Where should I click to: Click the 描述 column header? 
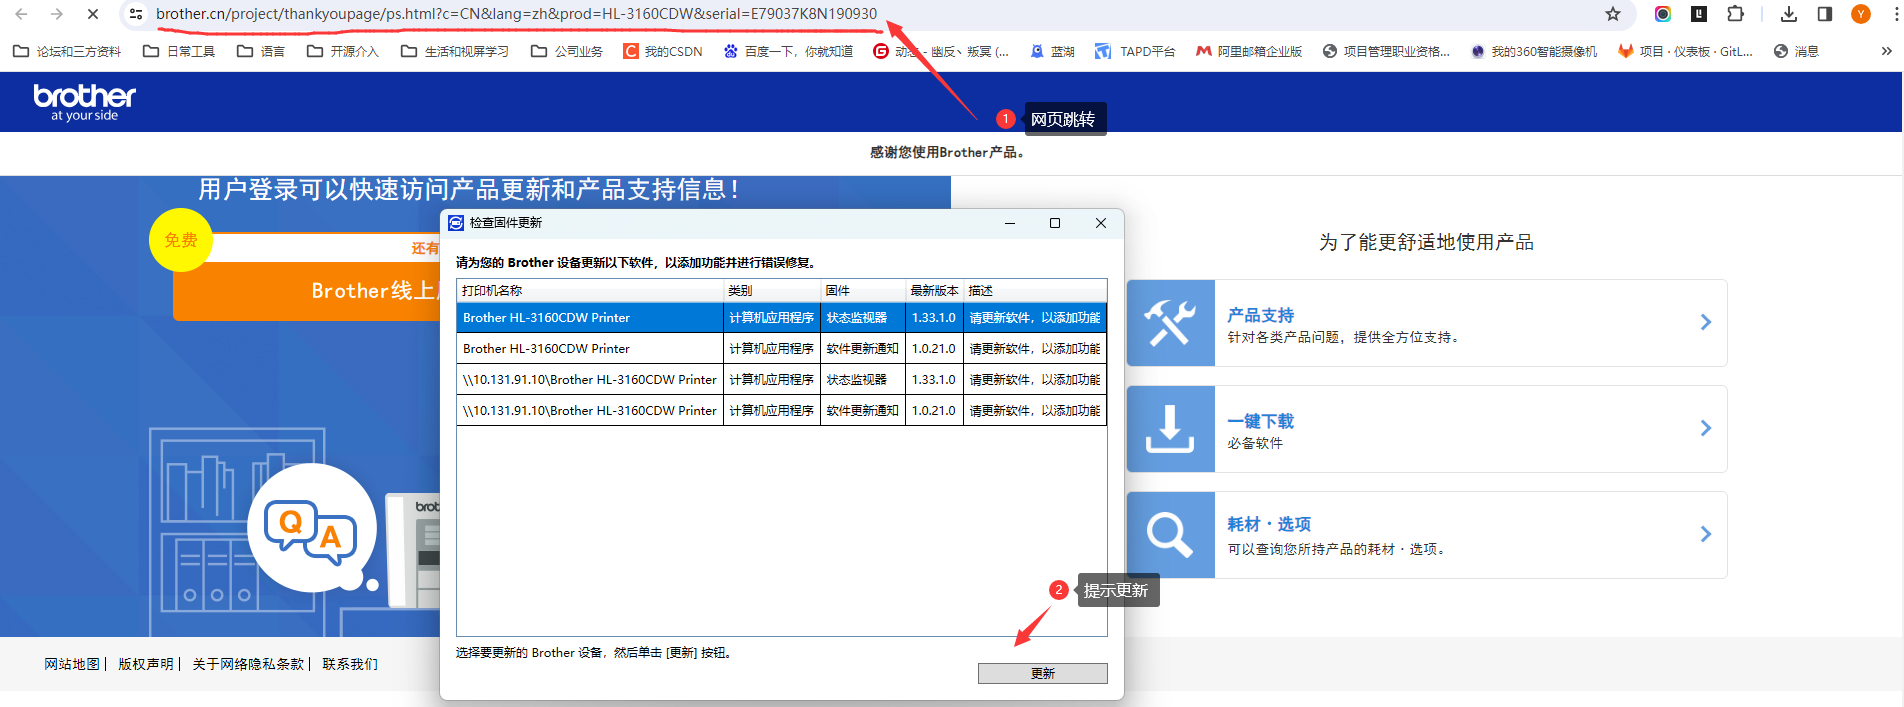pyautogui.click(x=1035, y=290)
